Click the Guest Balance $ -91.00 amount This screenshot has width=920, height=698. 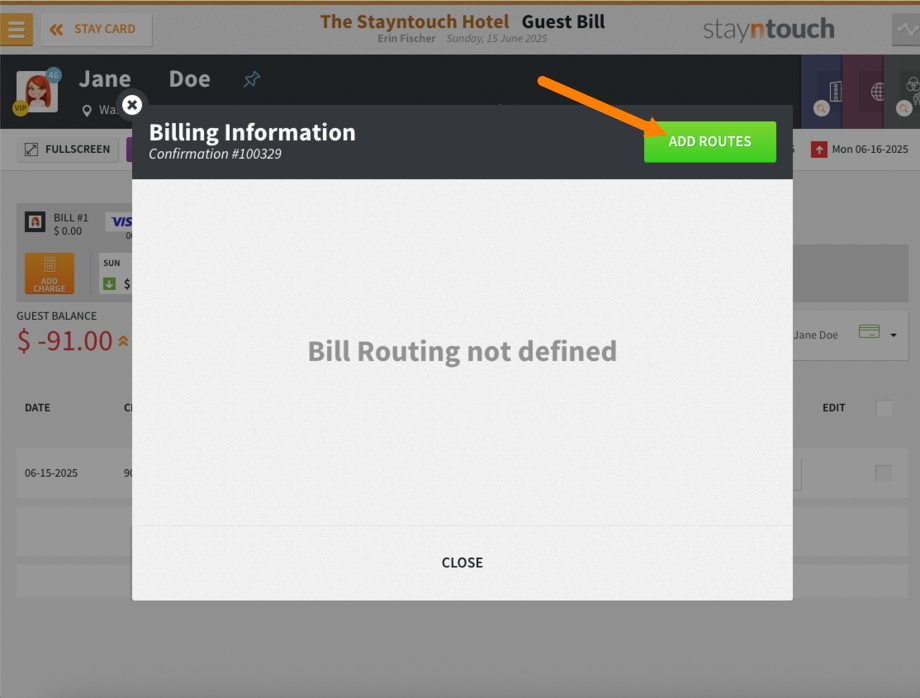pyautogui.click(x=65, y=341)
